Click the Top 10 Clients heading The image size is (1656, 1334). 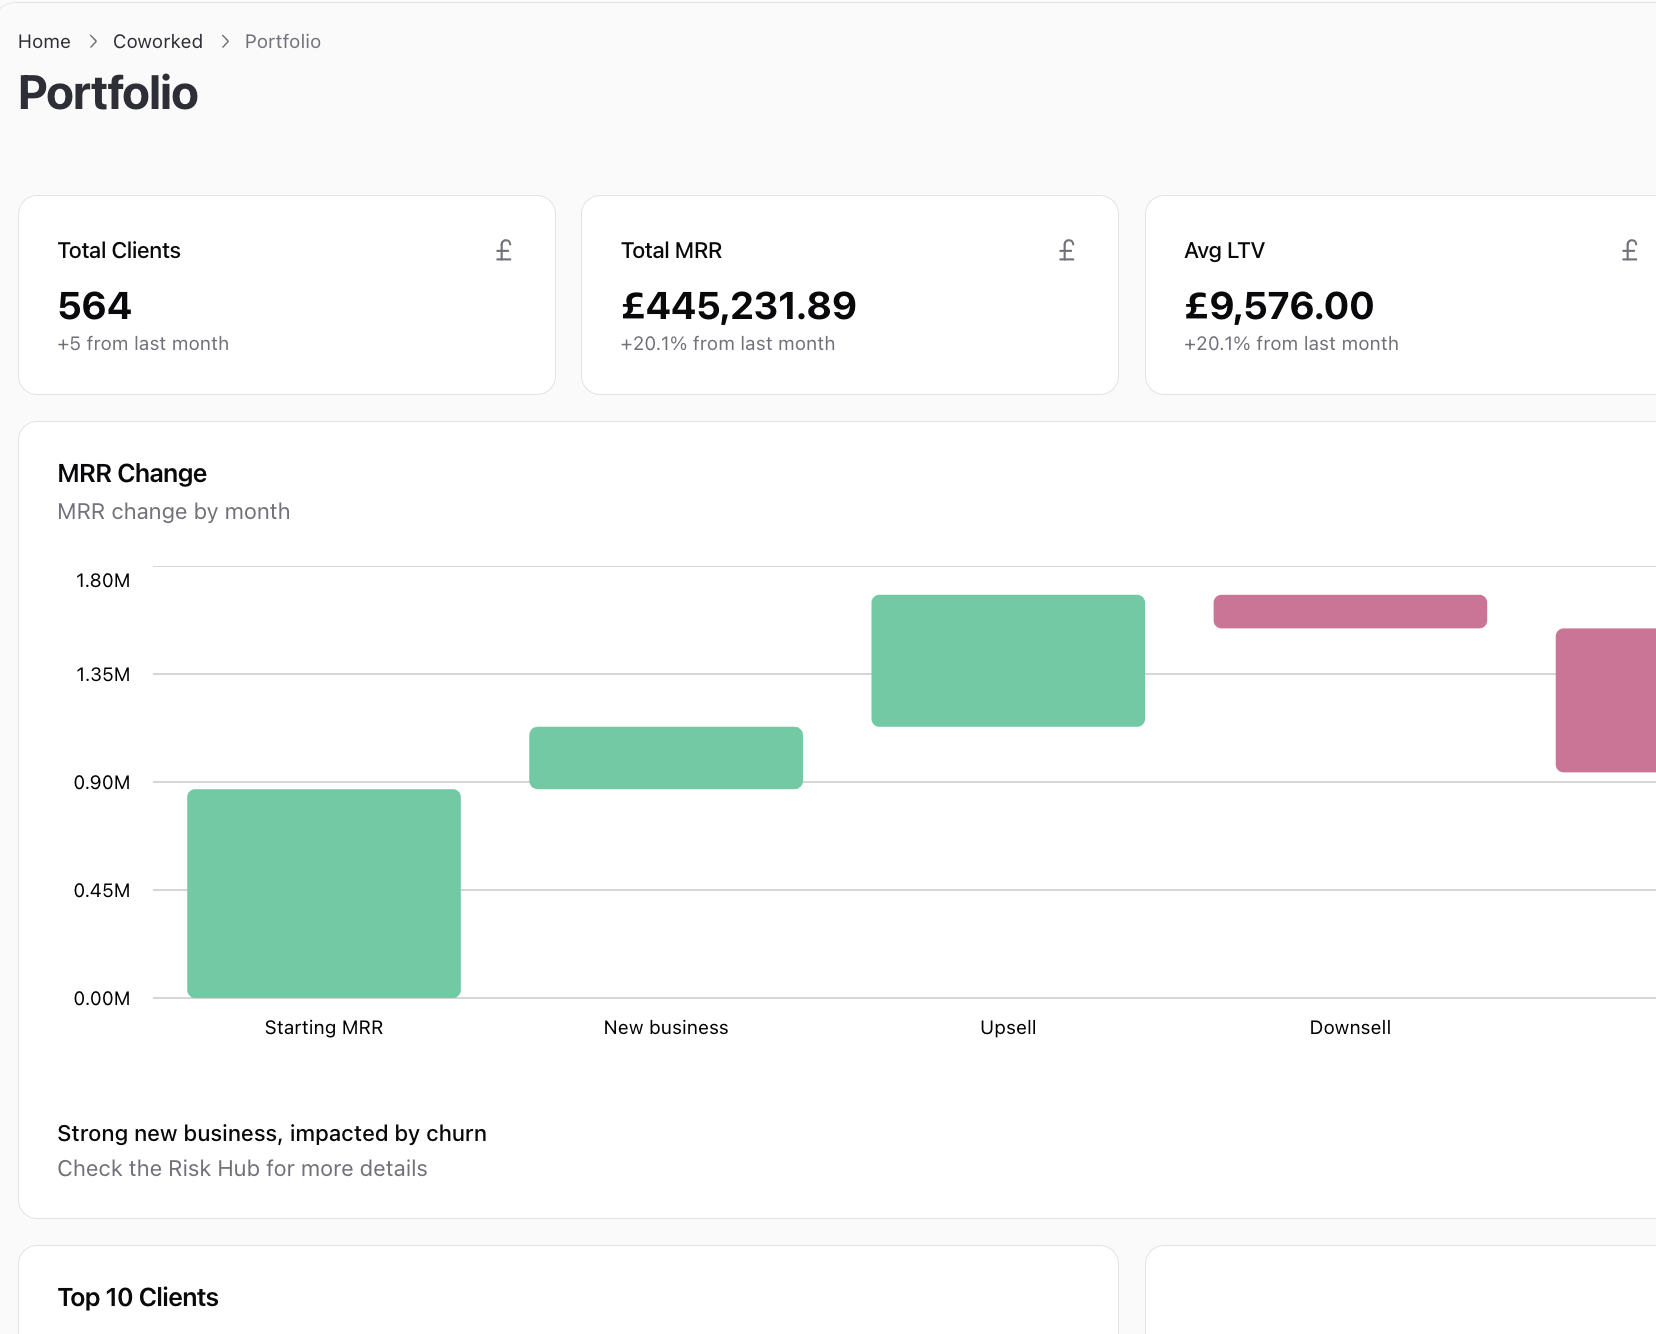[x=138, y=1297]
